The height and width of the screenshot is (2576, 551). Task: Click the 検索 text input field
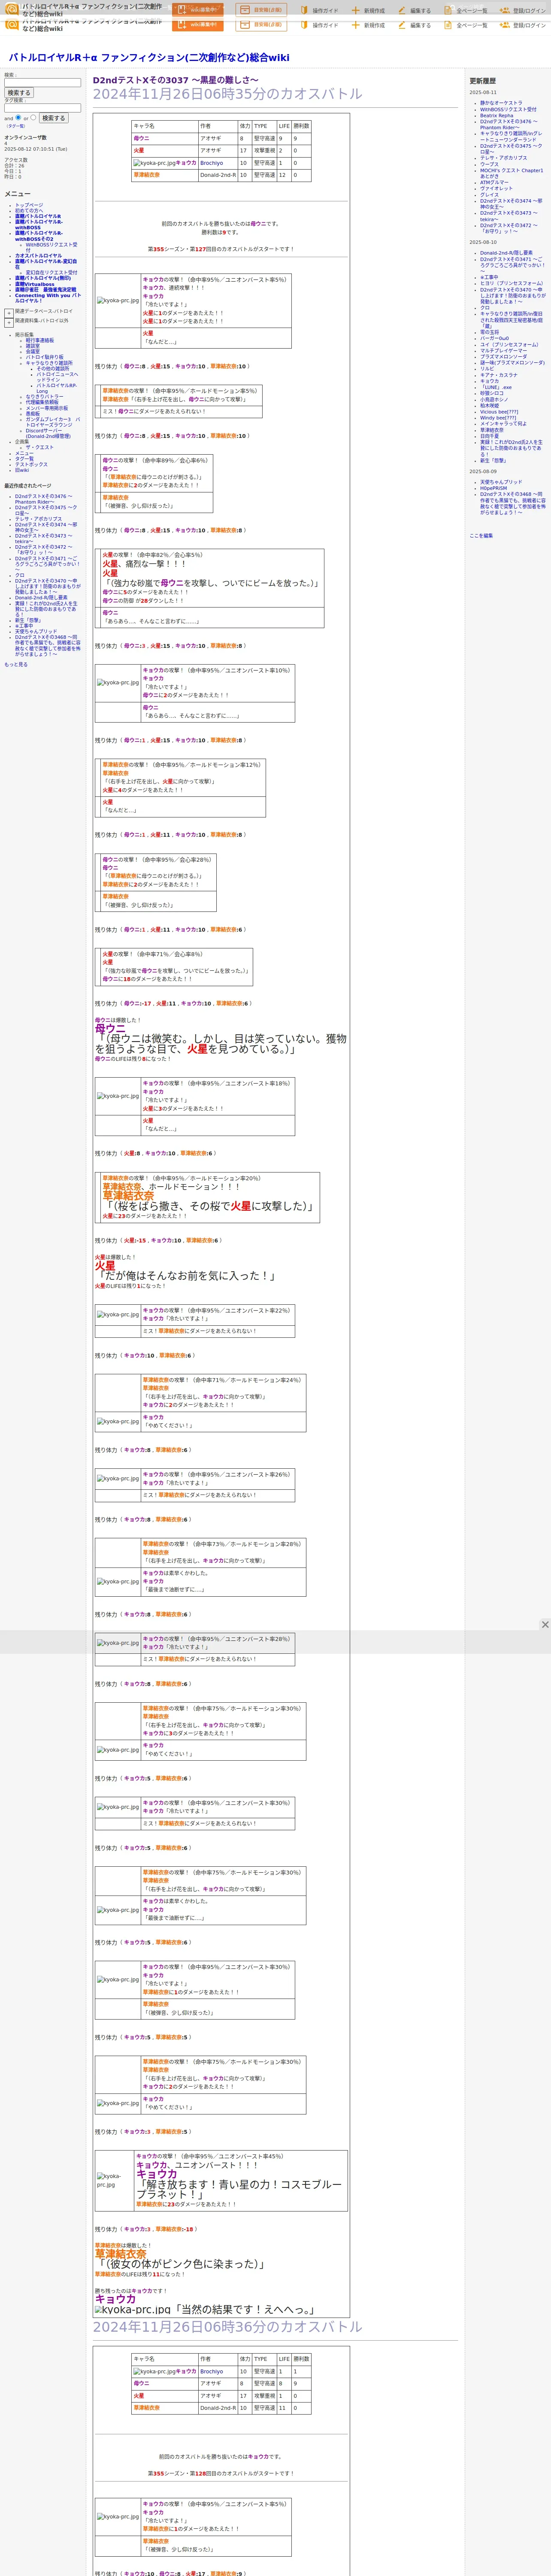(42, 83)
